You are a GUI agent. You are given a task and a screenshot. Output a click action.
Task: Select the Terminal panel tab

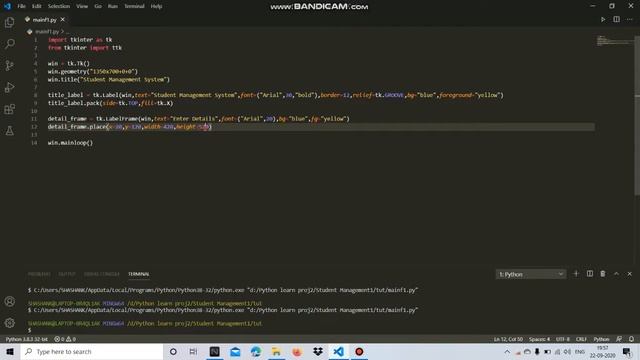coord(138,274)
